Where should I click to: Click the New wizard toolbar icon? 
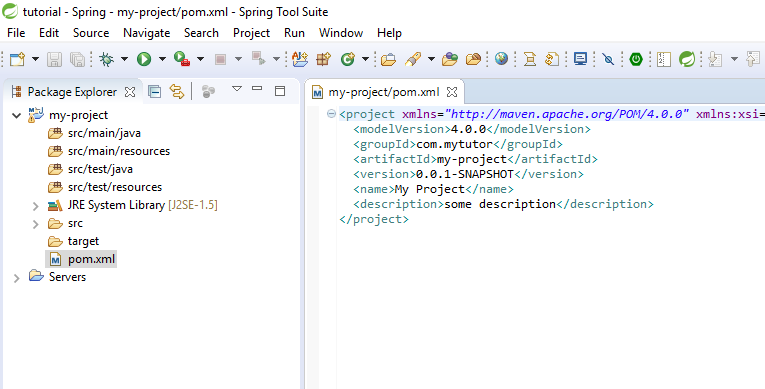(18, 59)
